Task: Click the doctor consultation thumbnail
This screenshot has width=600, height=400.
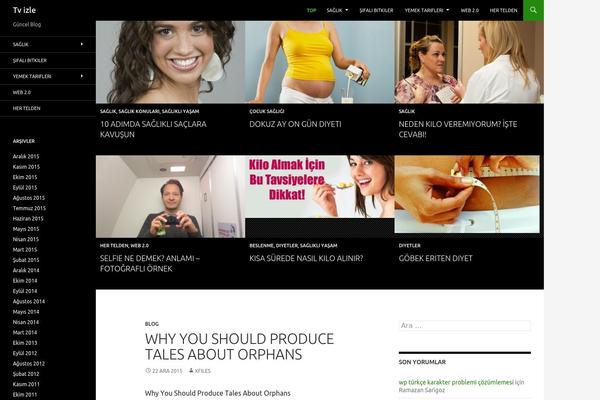Action: tap(469, 62)
